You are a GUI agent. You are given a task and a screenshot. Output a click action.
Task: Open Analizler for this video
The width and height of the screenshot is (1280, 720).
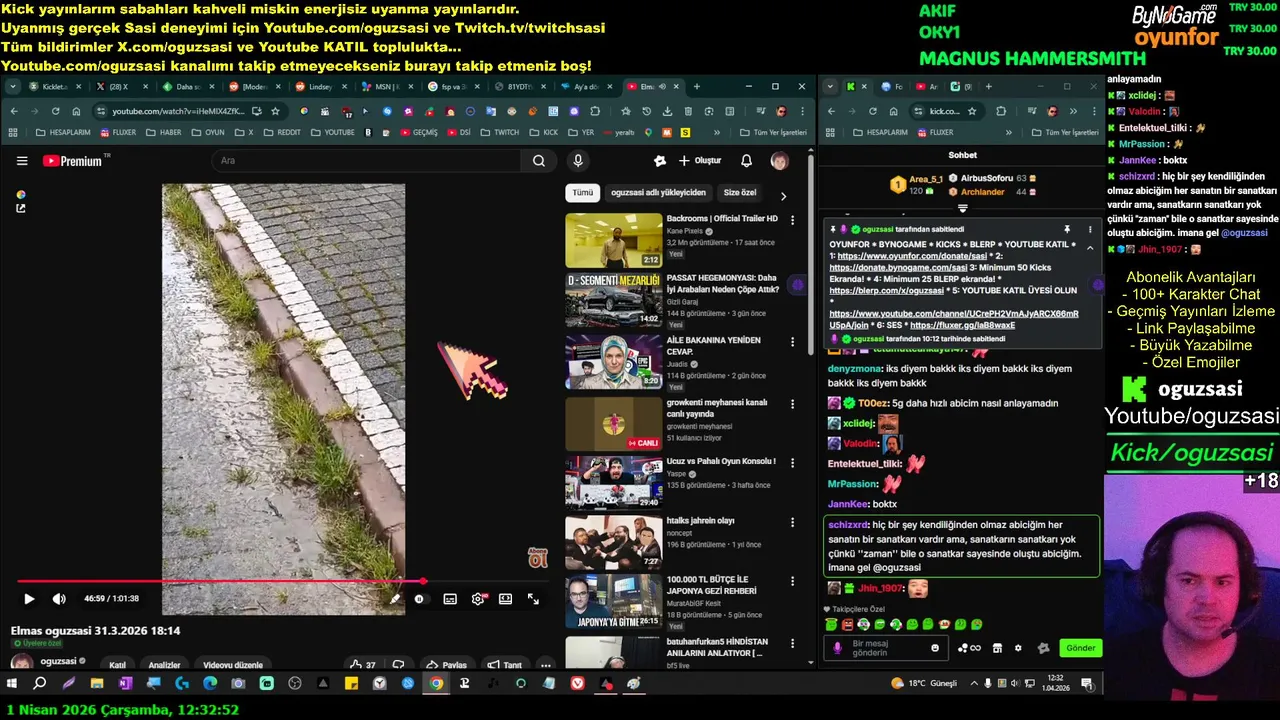pyautogui.click(x=165, y=665)
